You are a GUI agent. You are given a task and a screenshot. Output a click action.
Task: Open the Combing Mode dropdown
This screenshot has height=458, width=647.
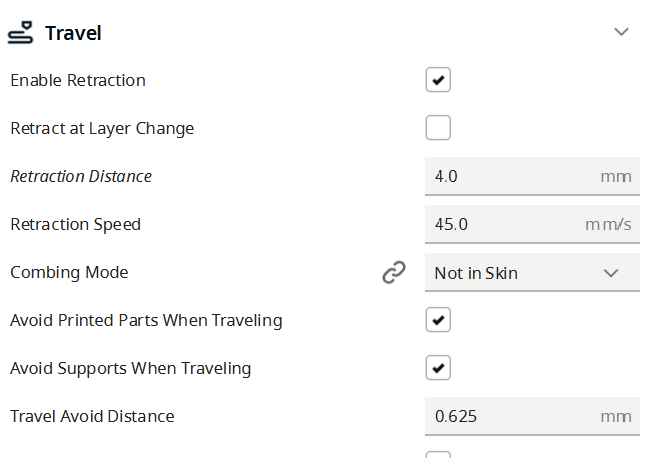tap(531, 272)
